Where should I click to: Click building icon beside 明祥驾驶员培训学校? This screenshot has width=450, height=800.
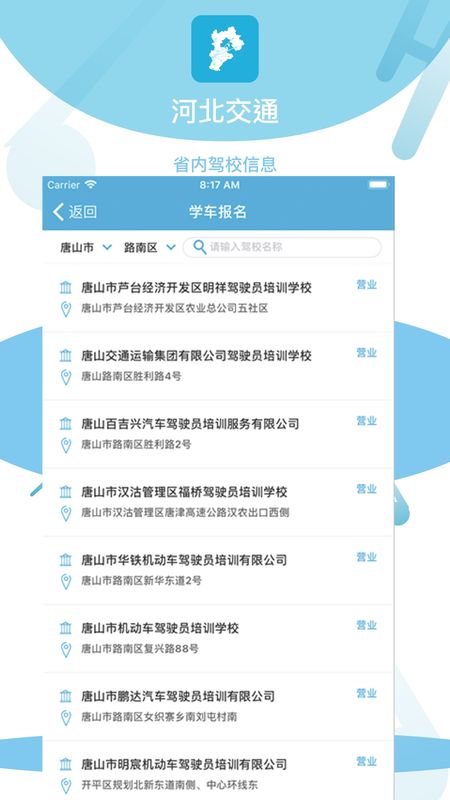[66, 287]
